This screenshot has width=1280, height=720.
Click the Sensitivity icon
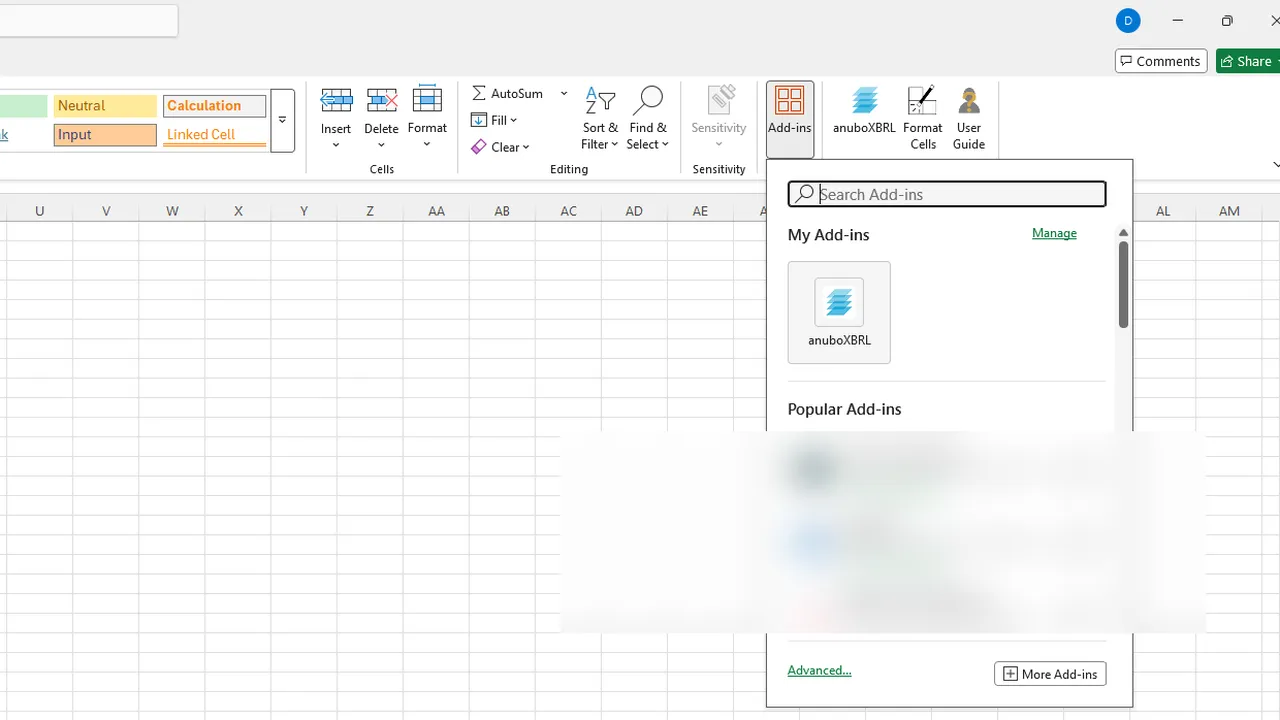click(x=719, y=100)
